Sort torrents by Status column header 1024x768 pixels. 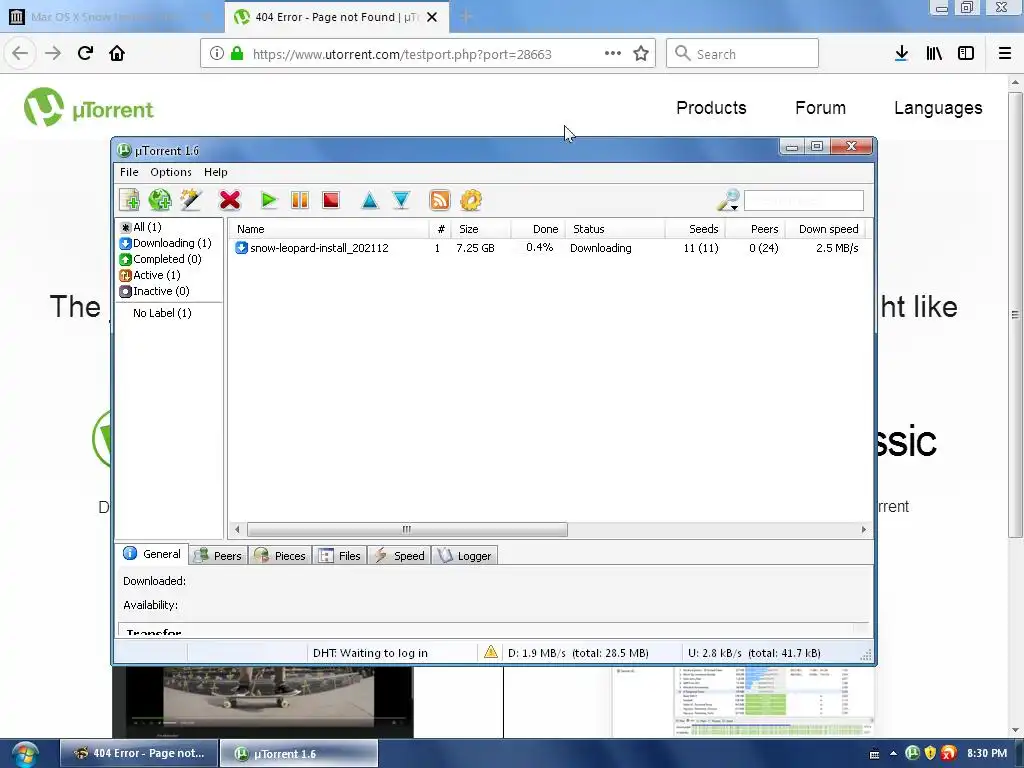click(x=615, y=229)
